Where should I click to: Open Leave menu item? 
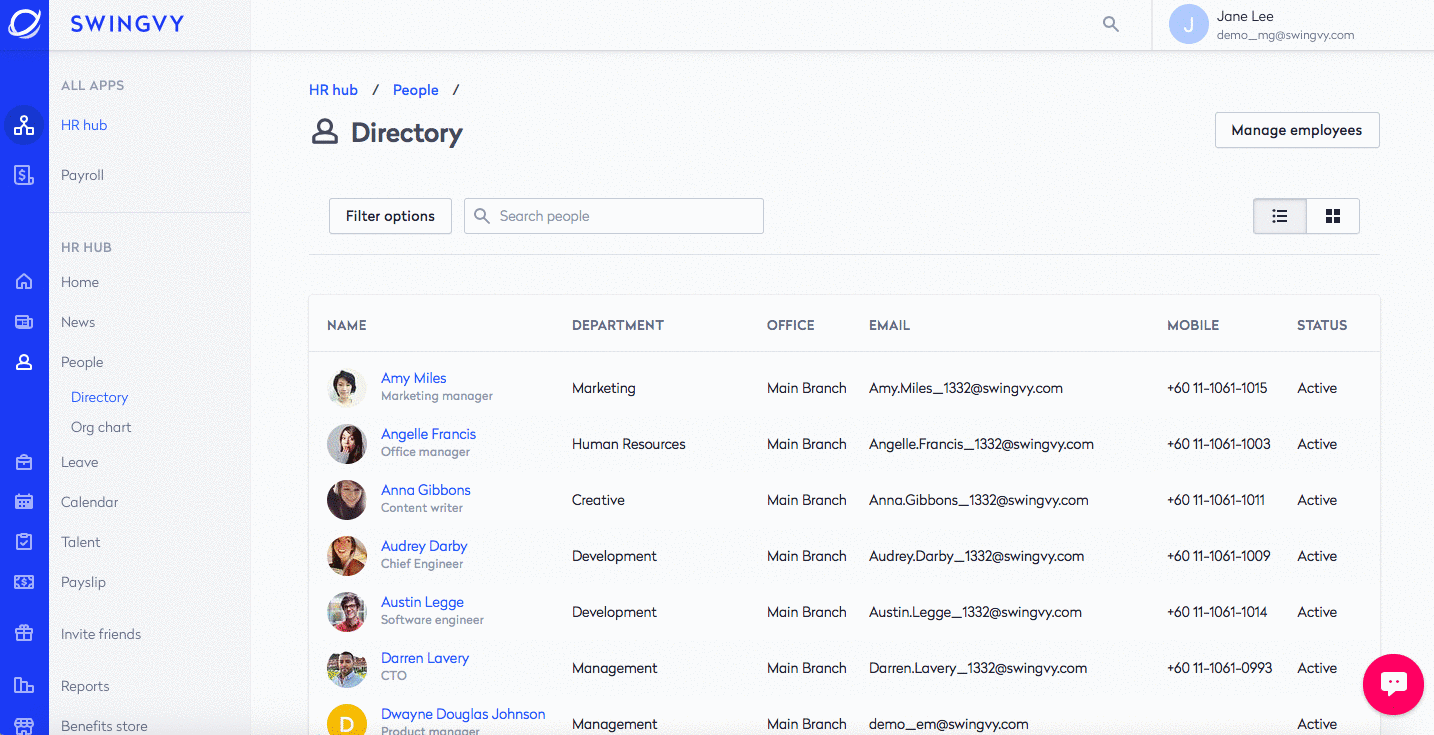tap(80, 462)
